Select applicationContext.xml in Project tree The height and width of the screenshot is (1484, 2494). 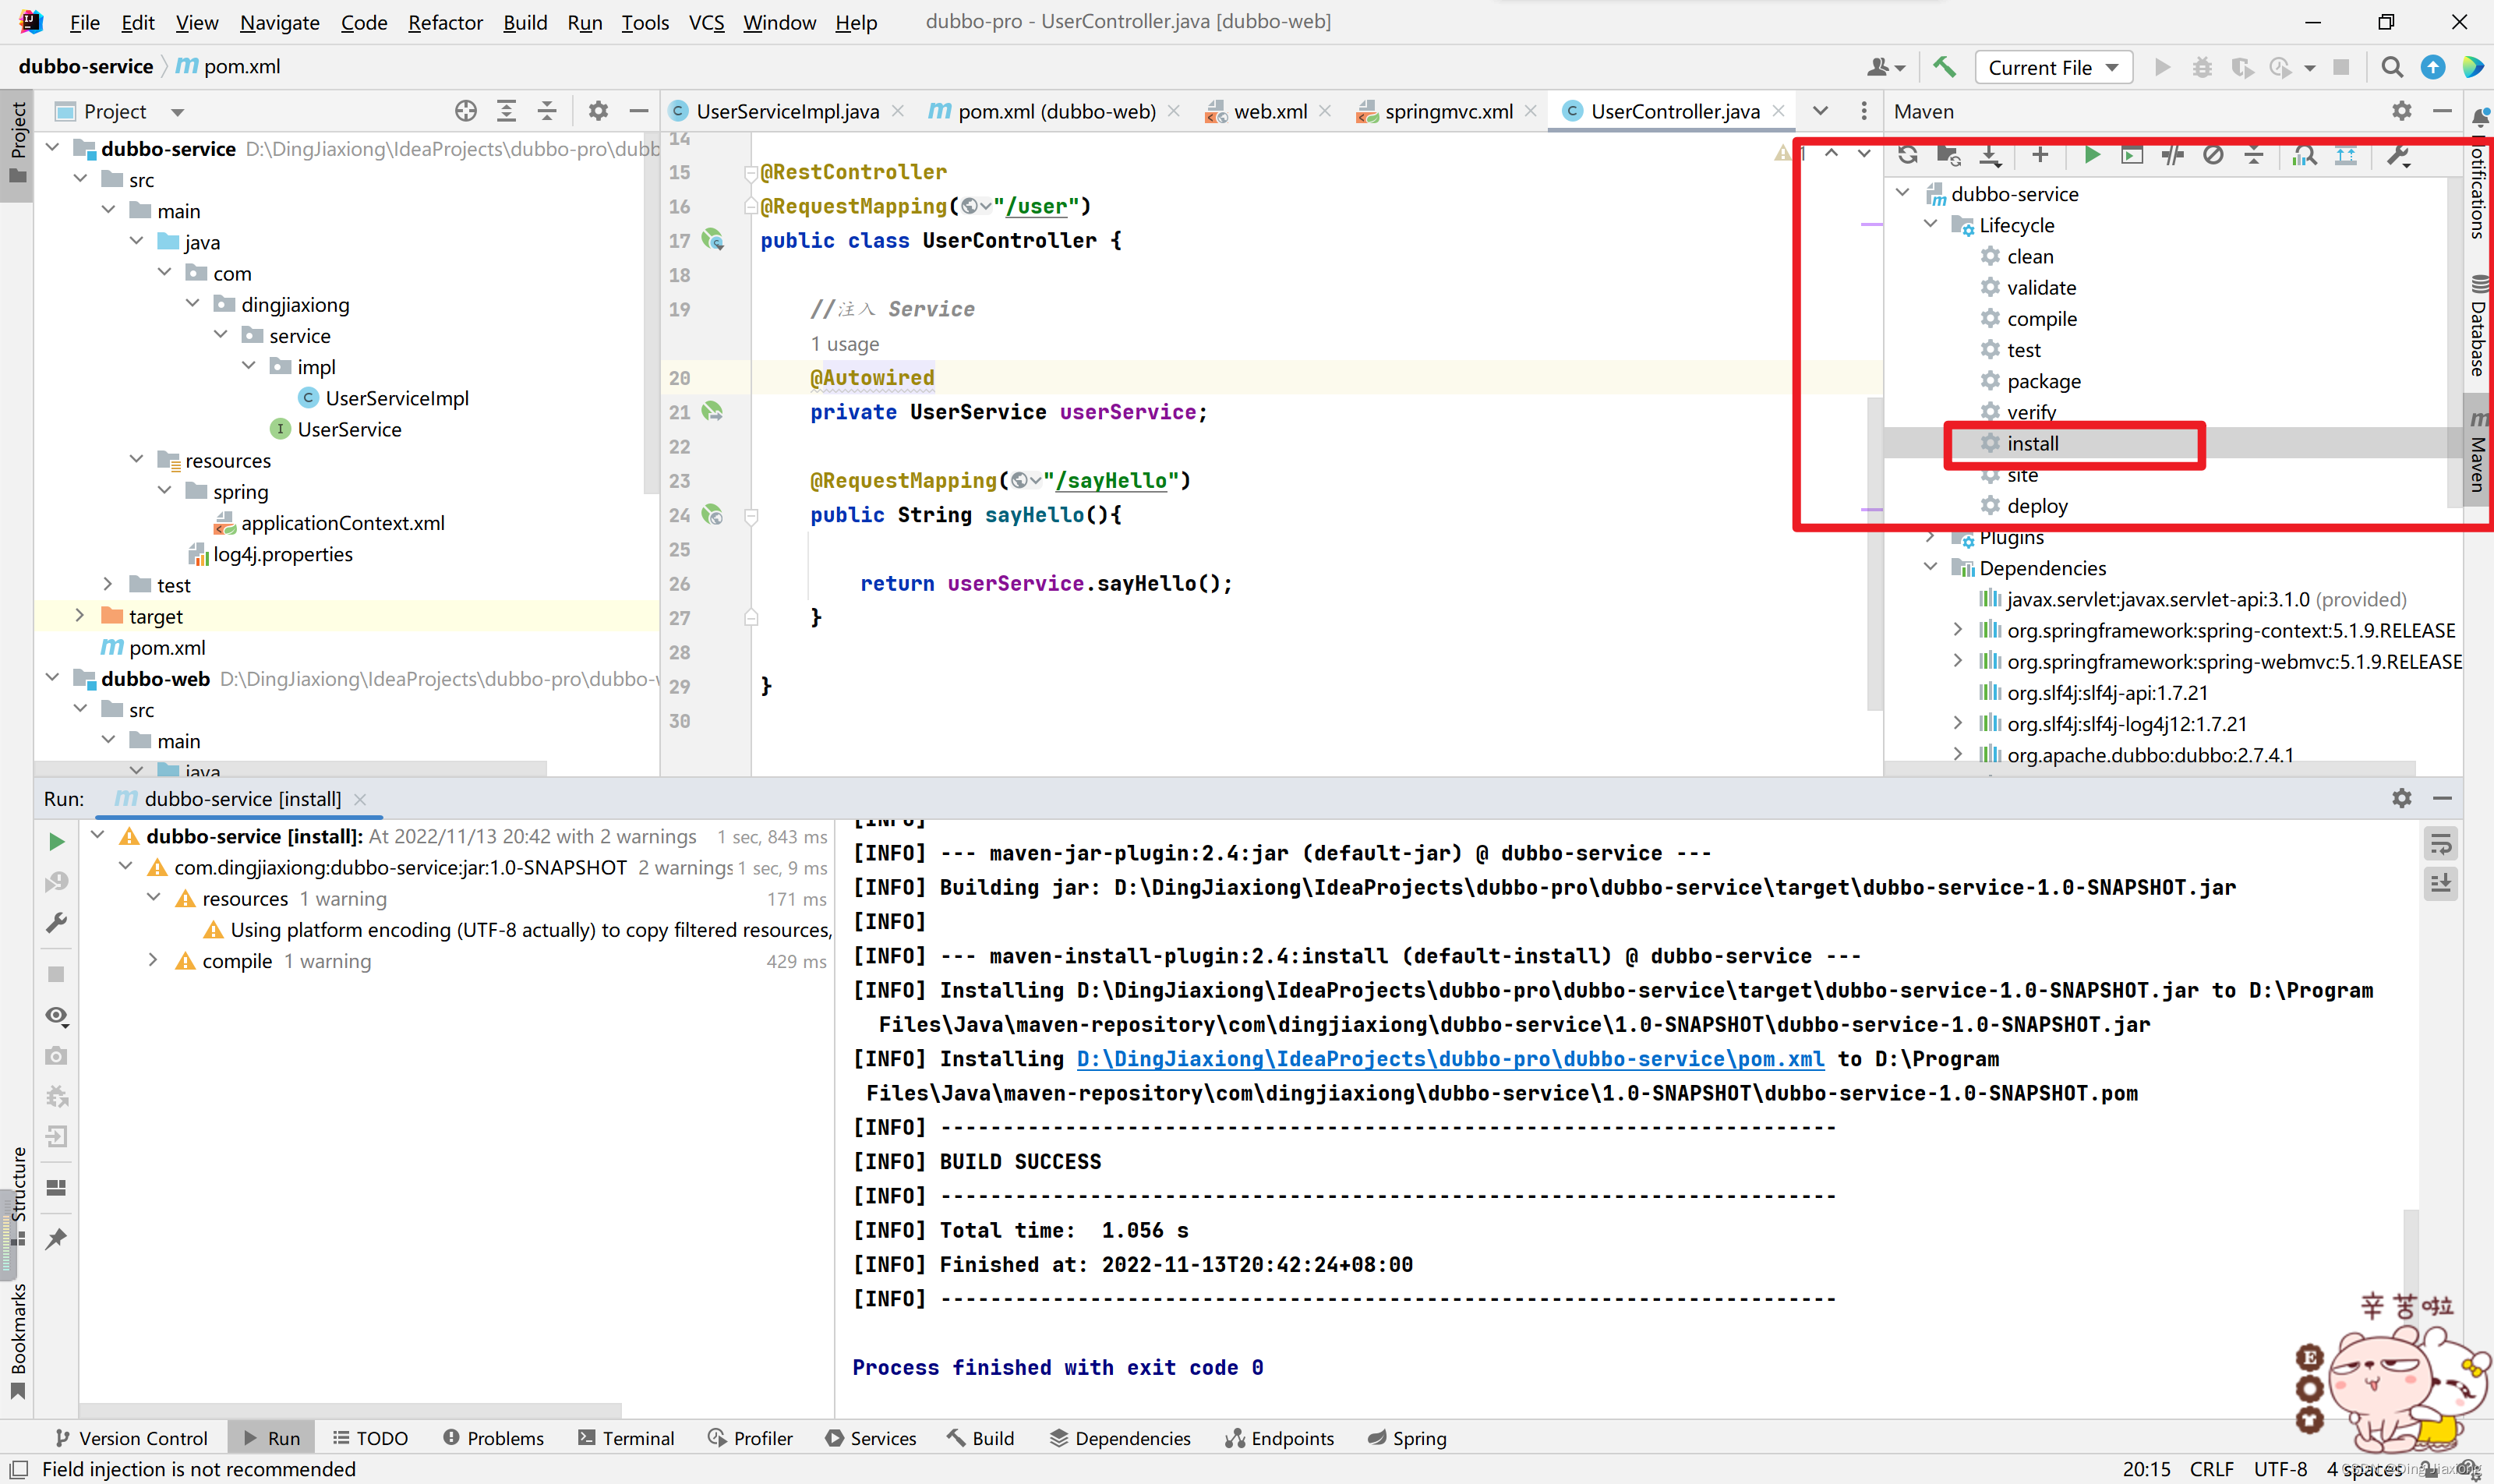(342, 522)
